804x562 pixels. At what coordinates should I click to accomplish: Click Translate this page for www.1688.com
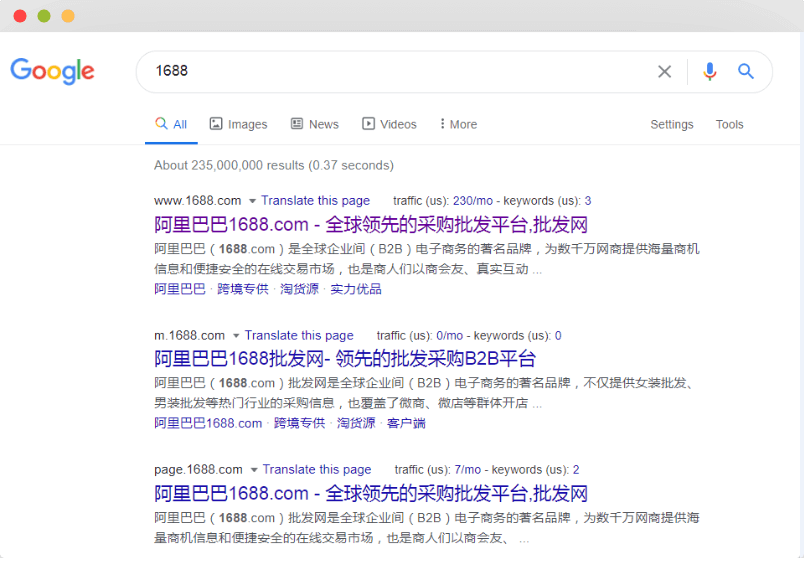315,200
